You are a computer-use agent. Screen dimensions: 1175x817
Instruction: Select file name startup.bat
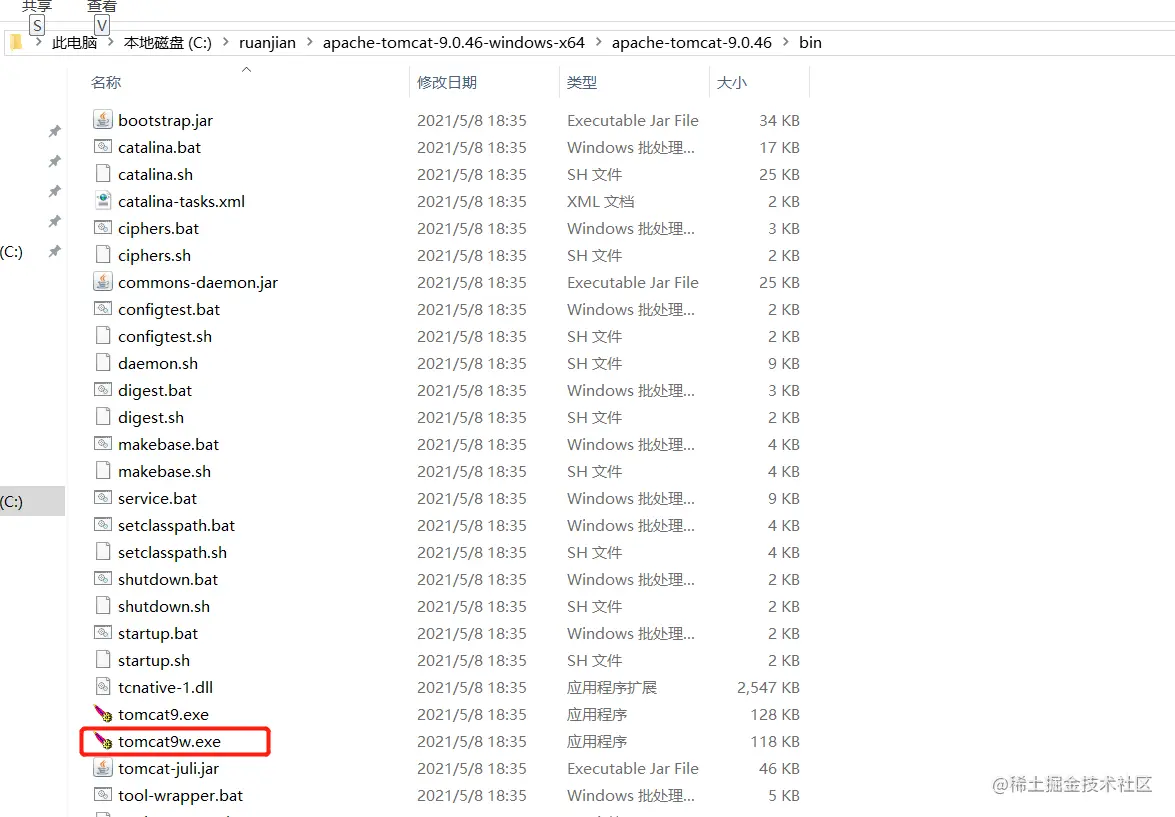(158, 633)
